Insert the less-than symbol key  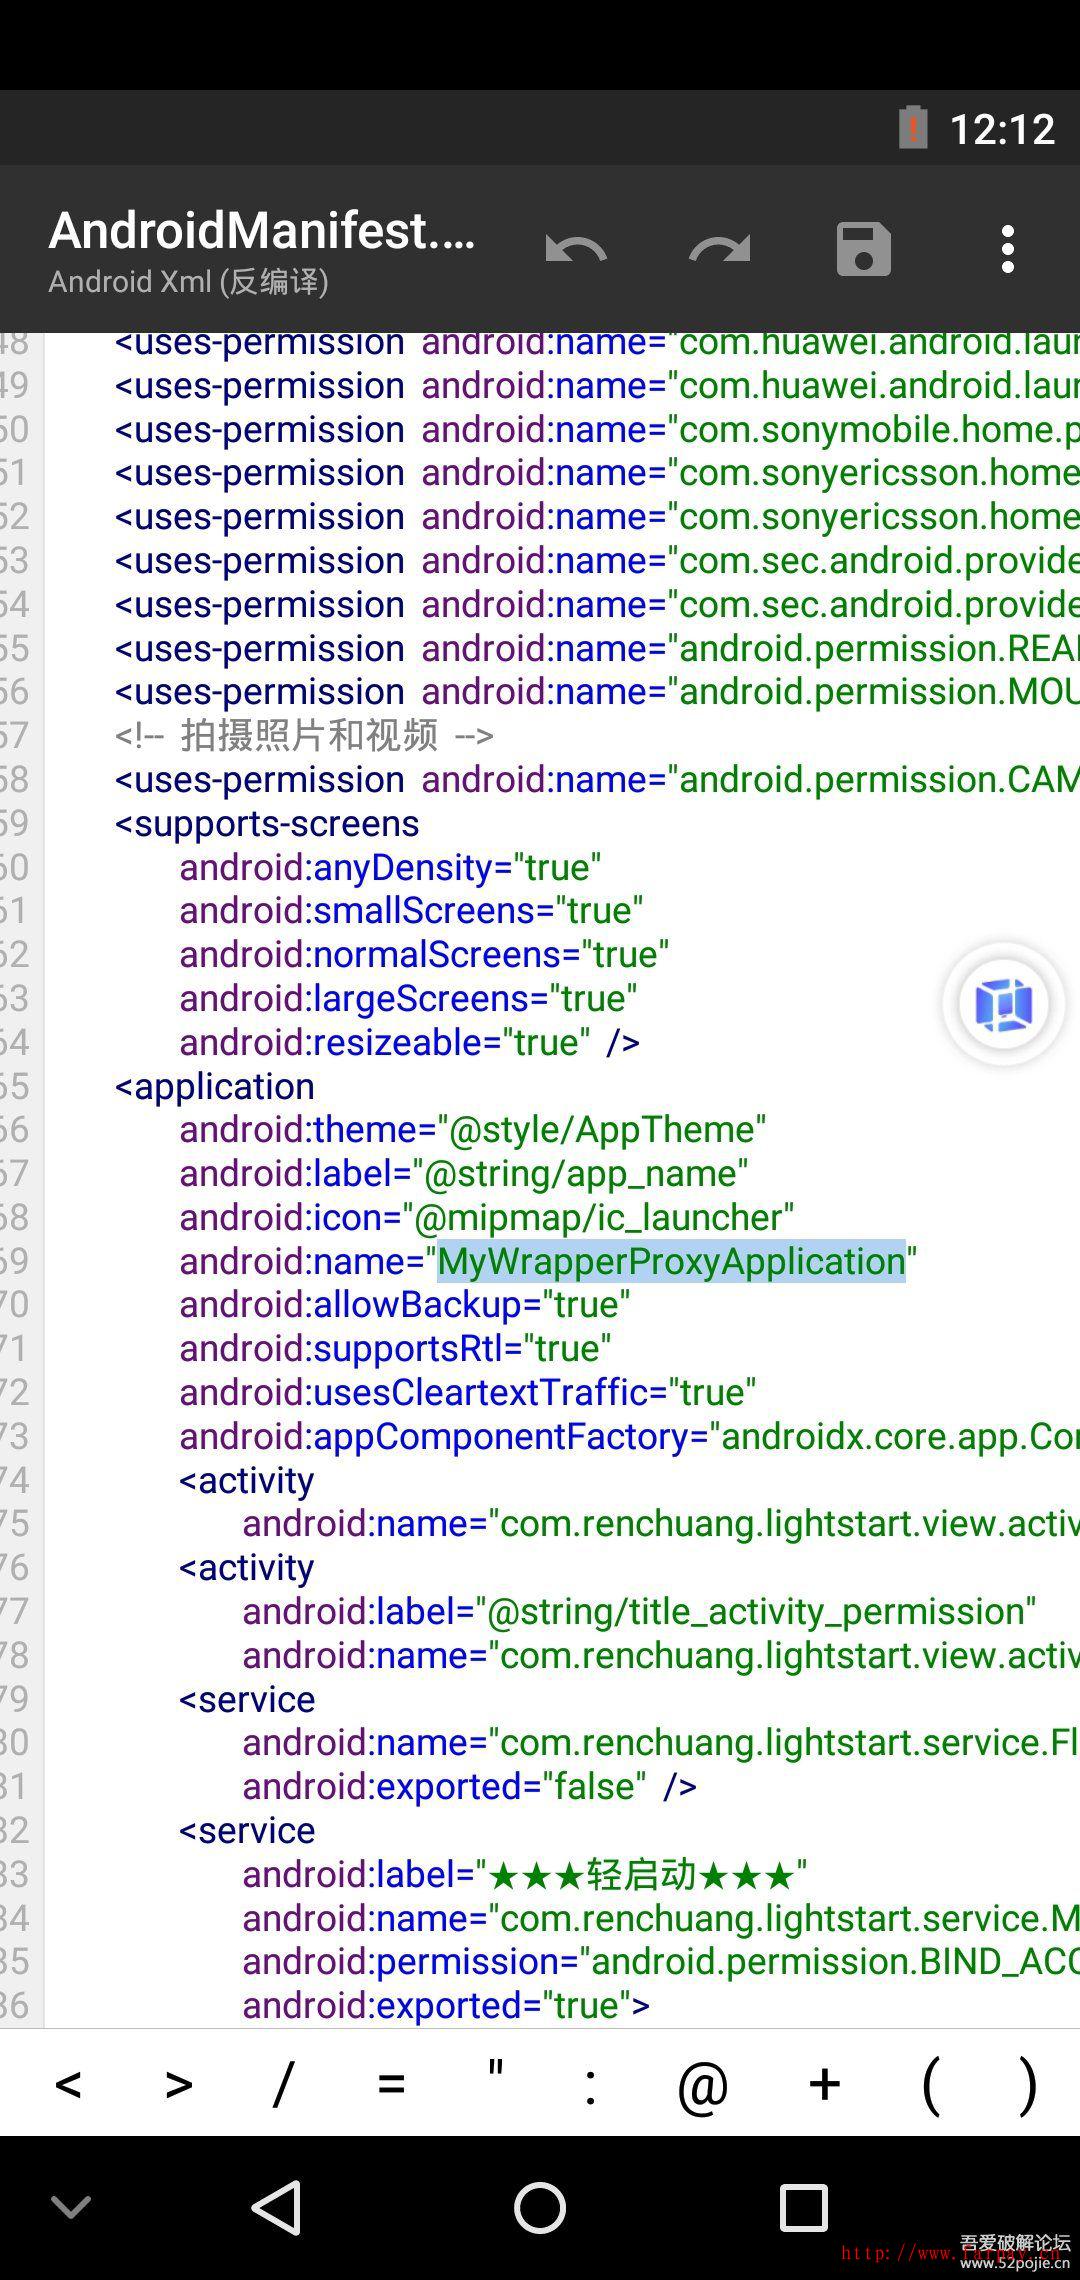(68, 2085)
